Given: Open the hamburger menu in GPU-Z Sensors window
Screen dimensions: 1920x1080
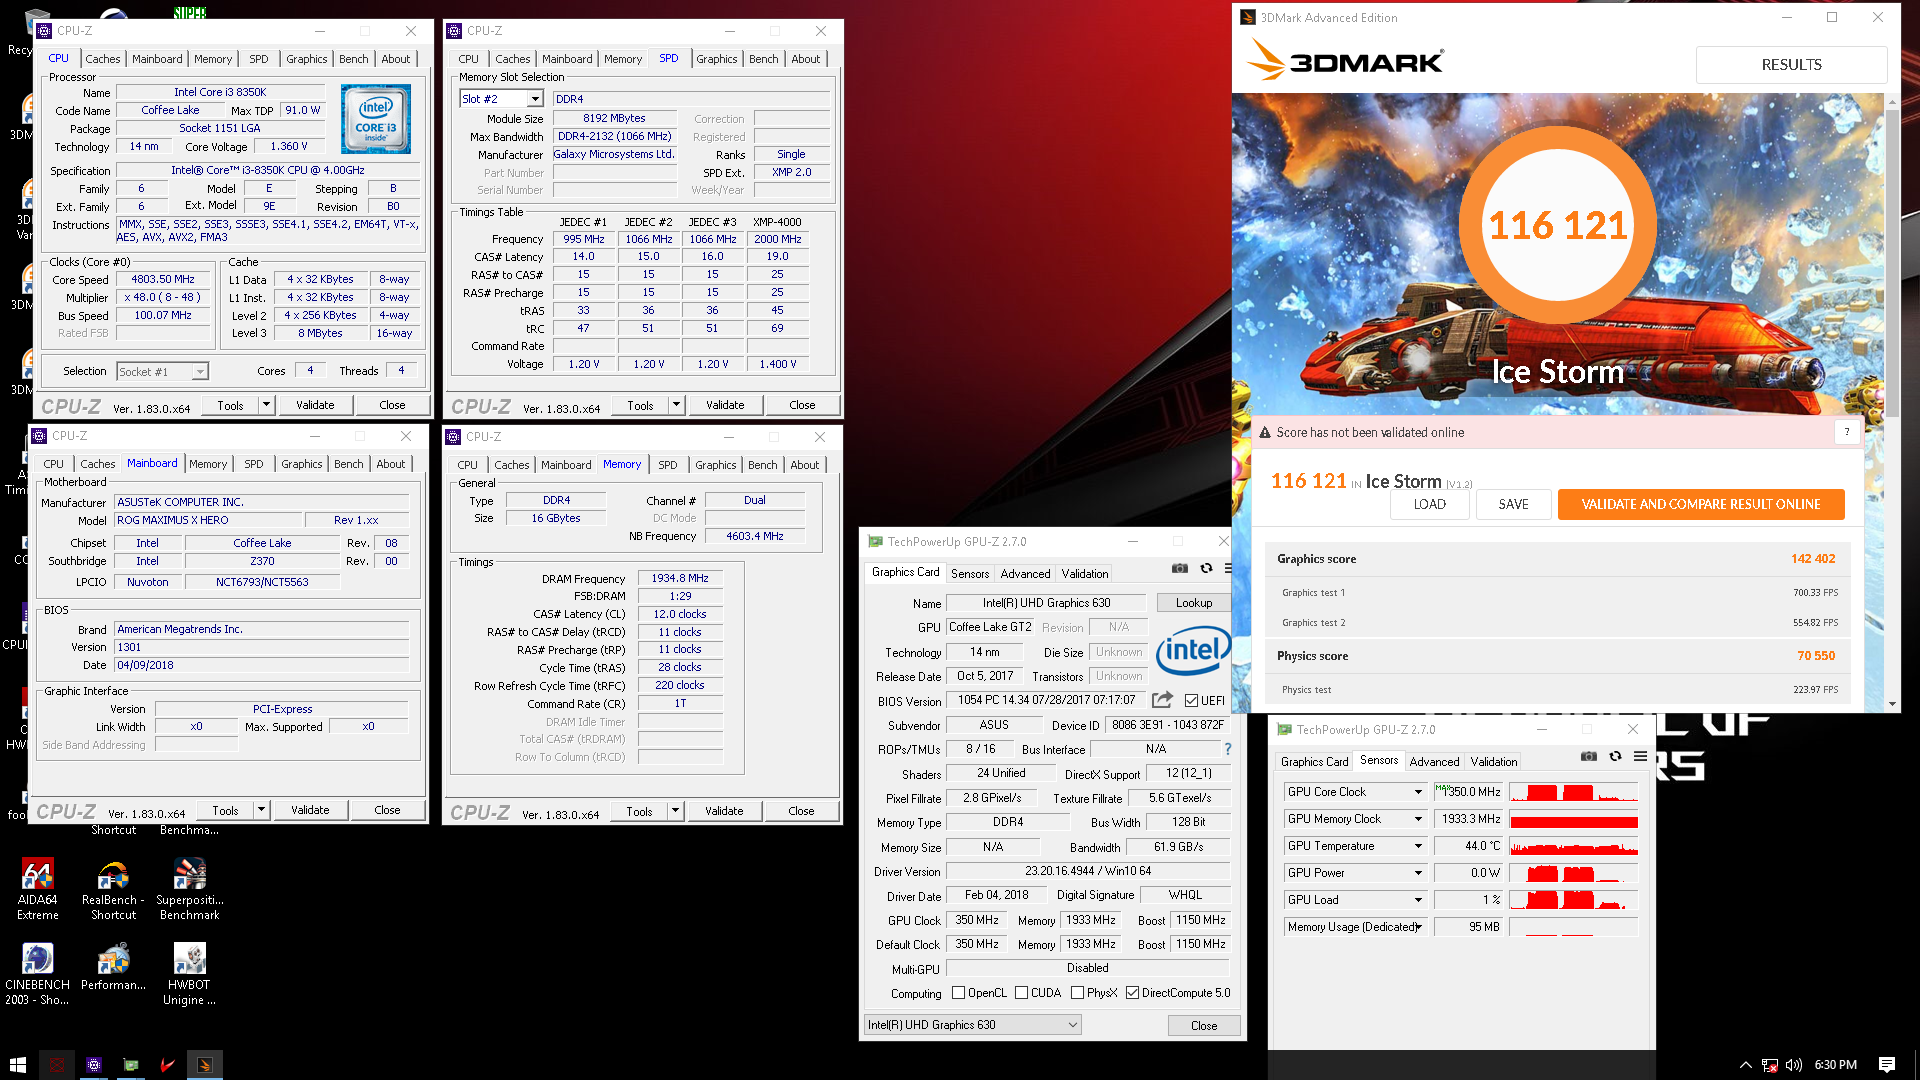Looking at the screenshot, I should click(1640, 756).
